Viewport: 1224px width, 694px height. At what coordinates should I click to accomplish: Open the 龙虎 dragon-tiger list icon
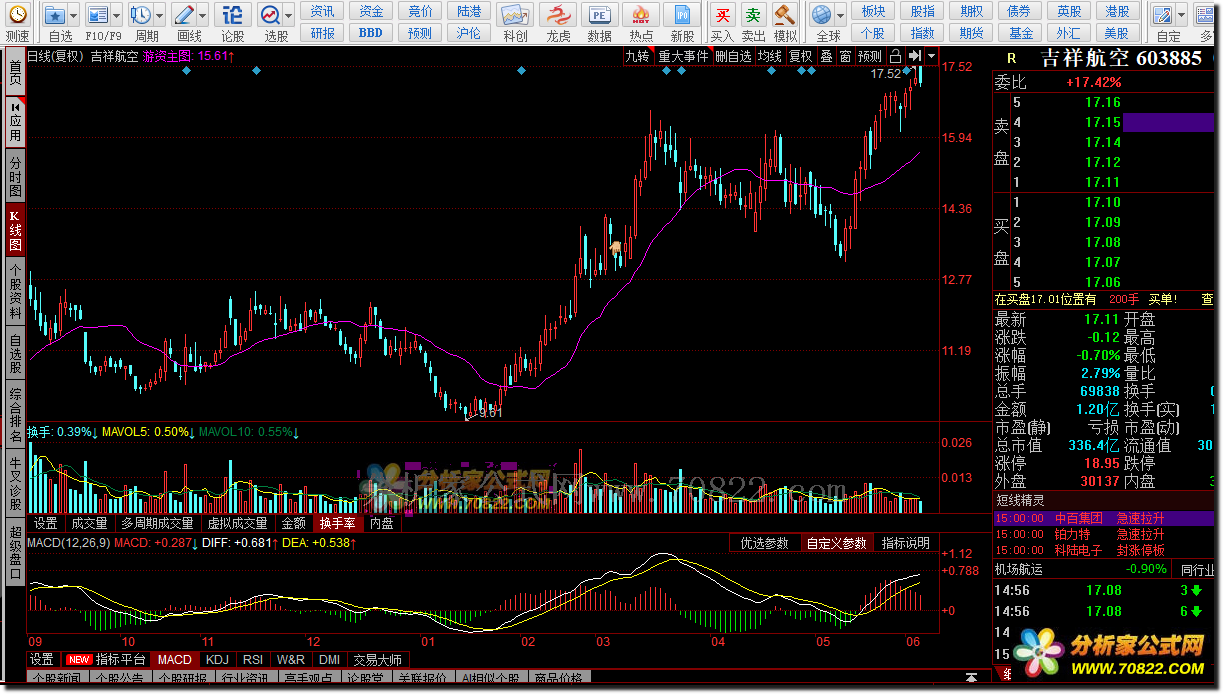(558, 15)
